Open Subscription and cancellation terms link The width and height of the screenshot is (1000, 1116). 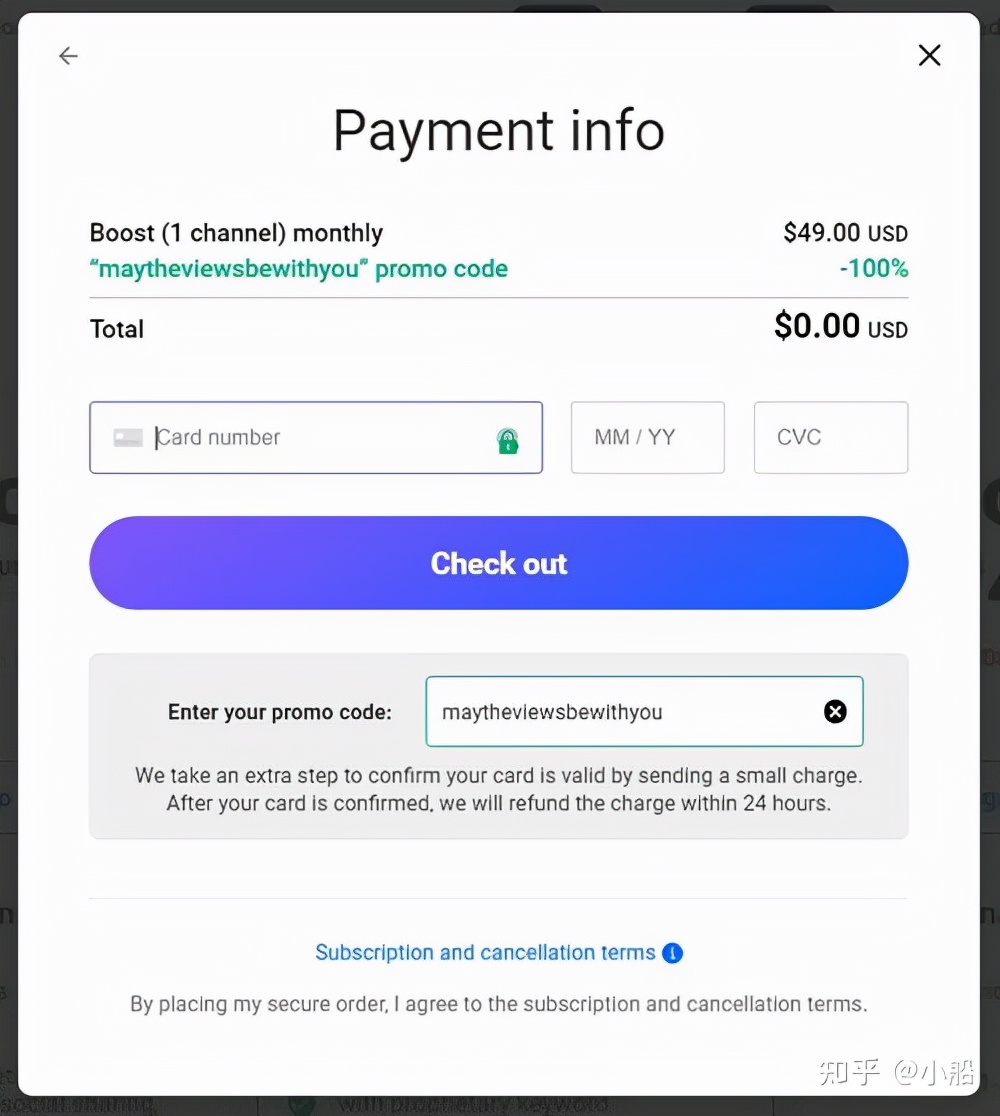[485, 953]
